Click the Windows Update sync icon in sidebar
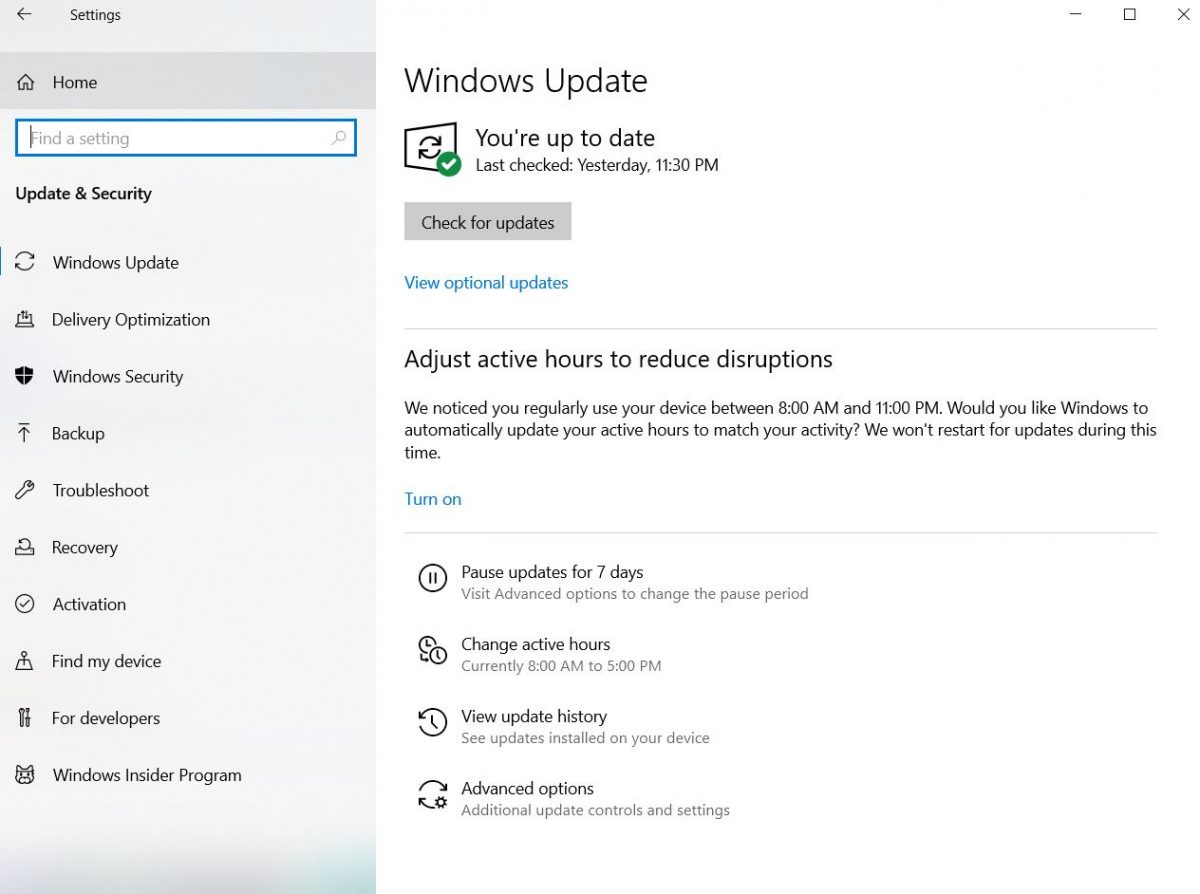 pos(25,262)
